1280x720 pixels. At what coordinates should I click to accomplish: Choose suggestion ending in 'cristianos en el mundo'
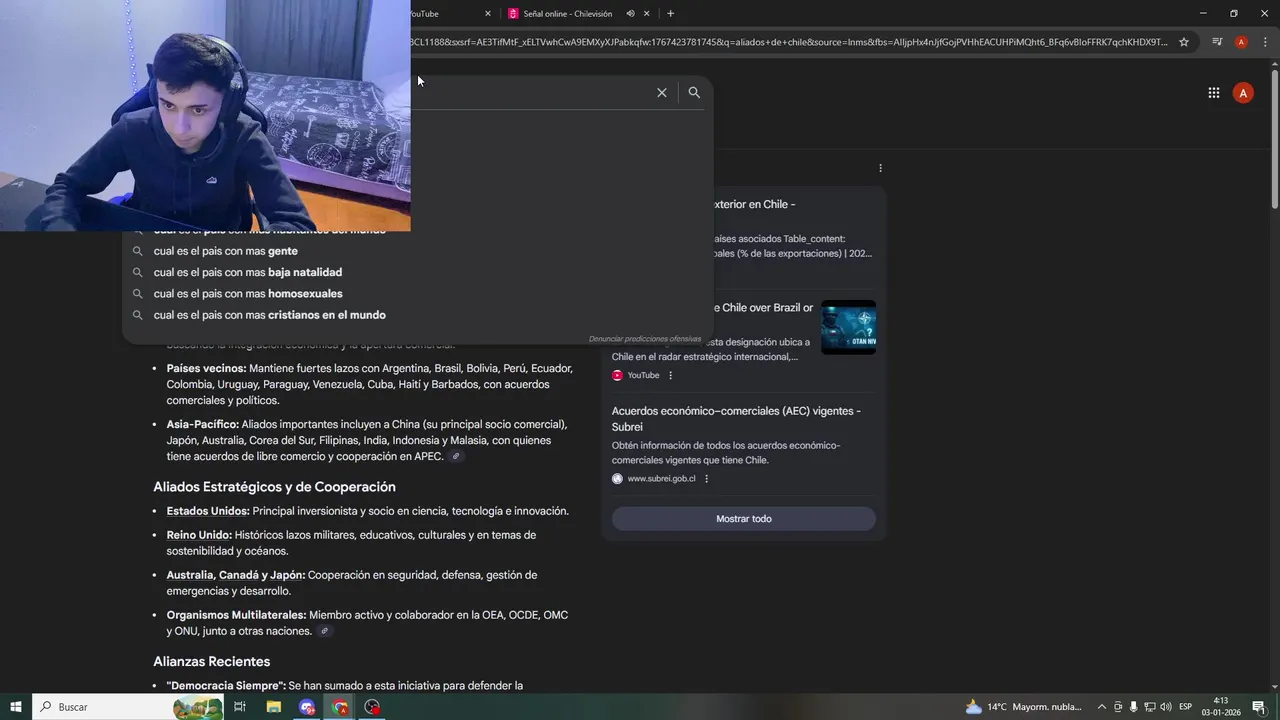(x=417, y=315)
